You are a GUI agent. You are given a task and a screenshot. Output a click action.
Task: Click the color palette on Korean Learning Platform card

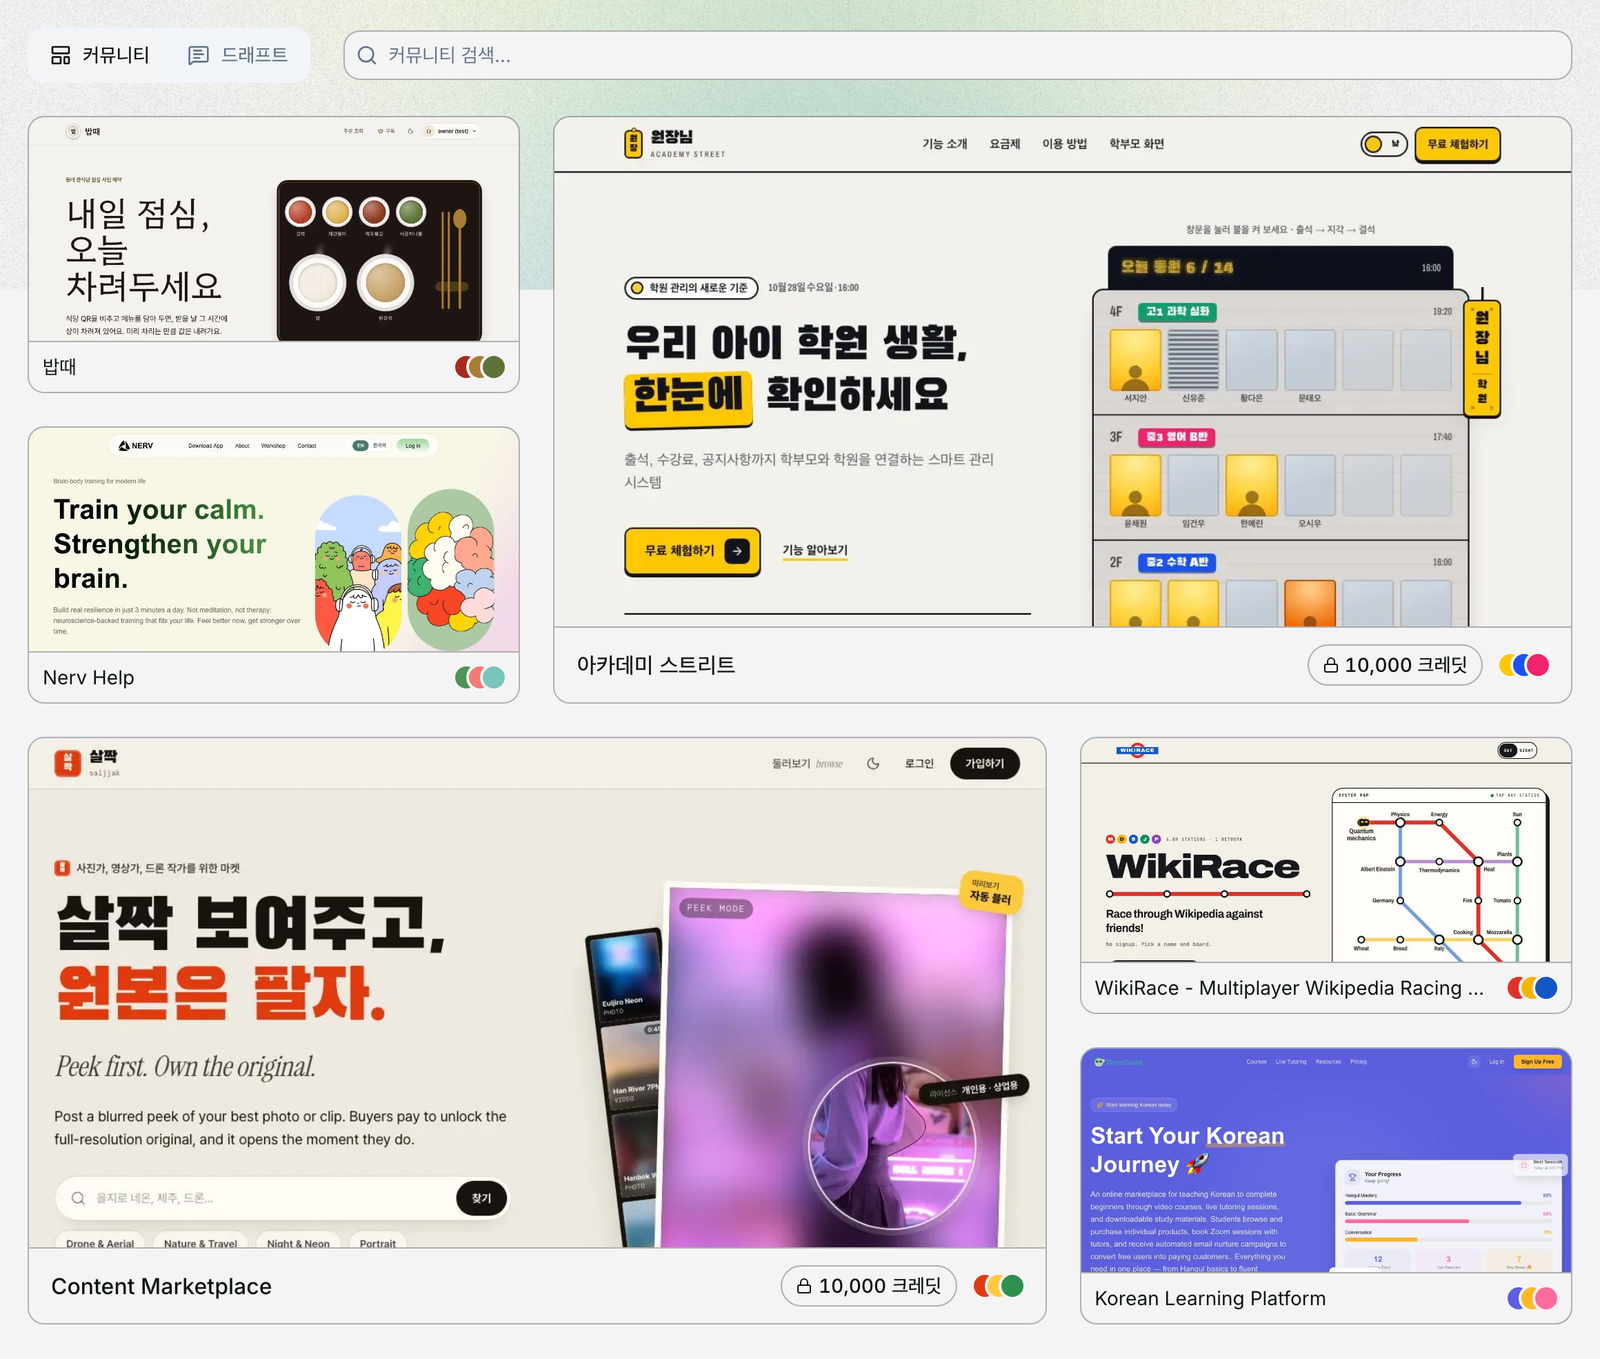pos(1532,1298)
